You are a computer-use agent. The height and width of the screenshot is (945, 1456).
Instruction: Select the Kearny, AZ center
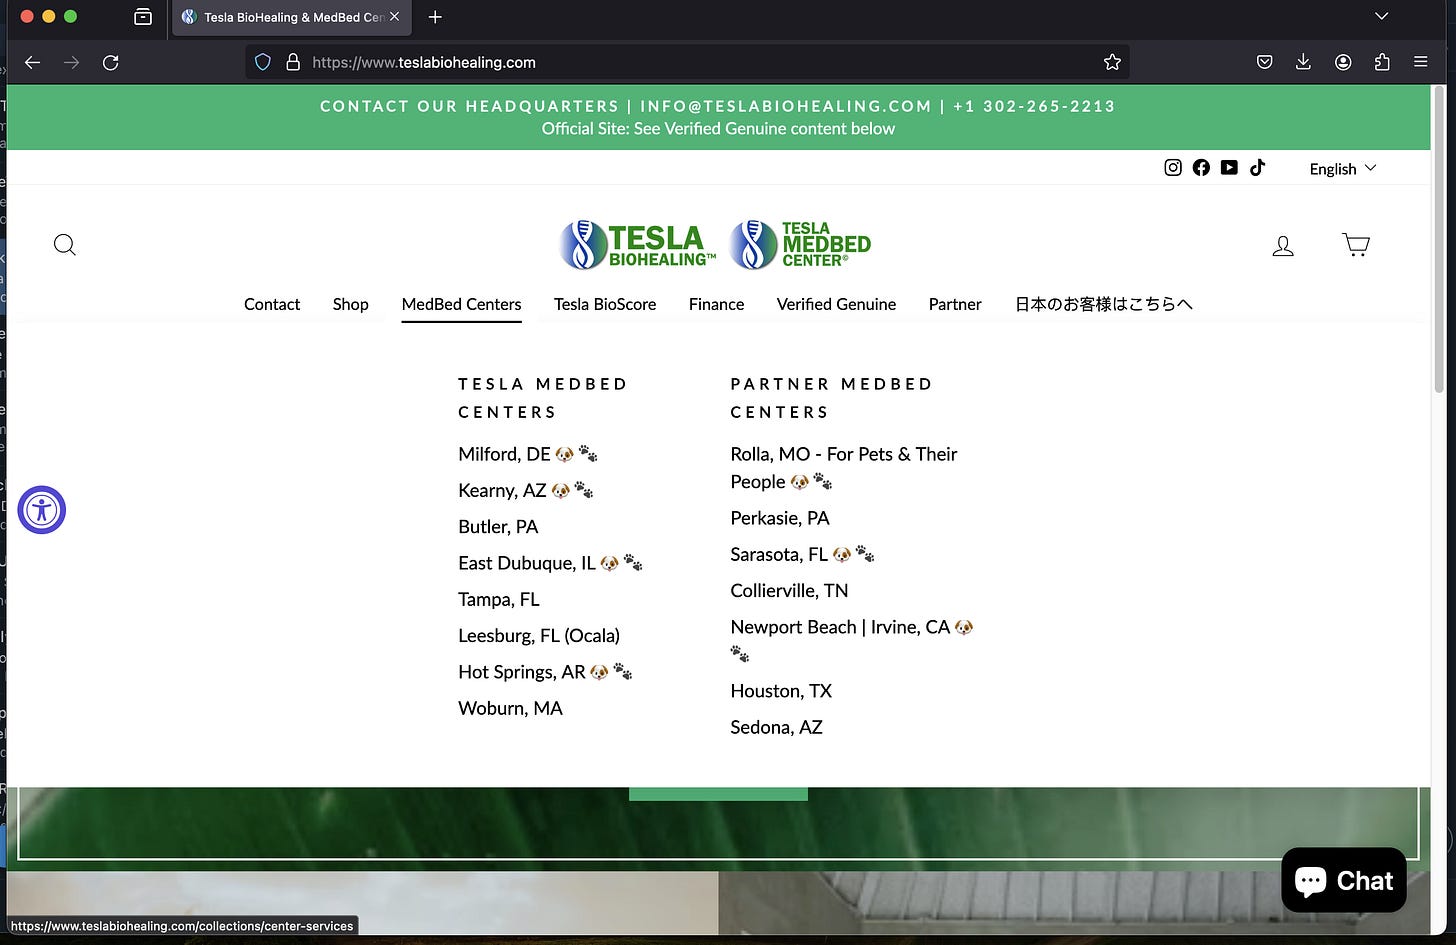coord(526,490)
